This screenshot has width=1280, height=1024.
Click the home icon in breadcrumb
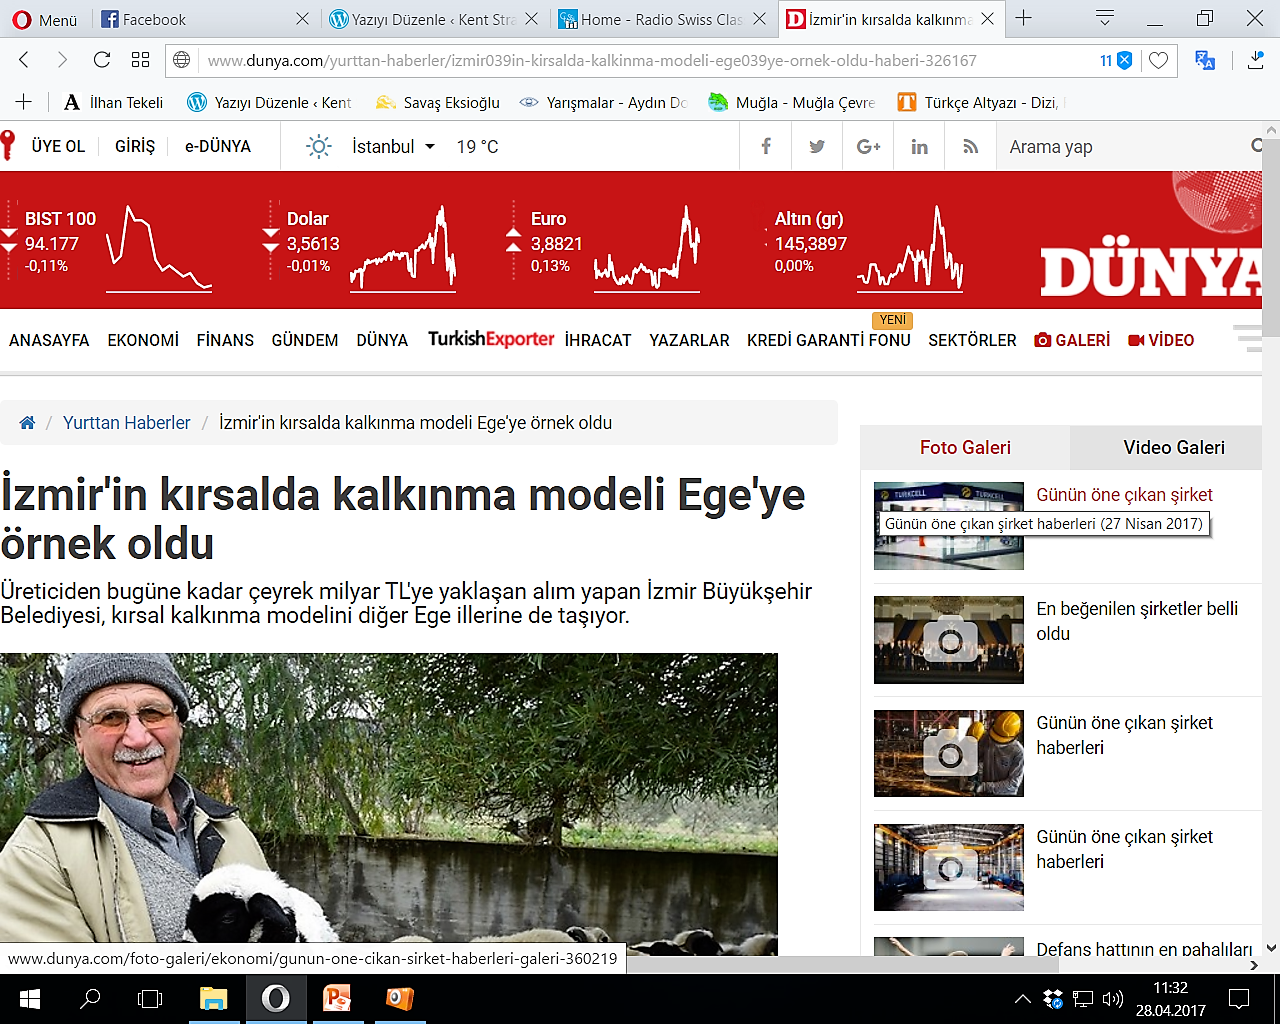pos(27,423)
